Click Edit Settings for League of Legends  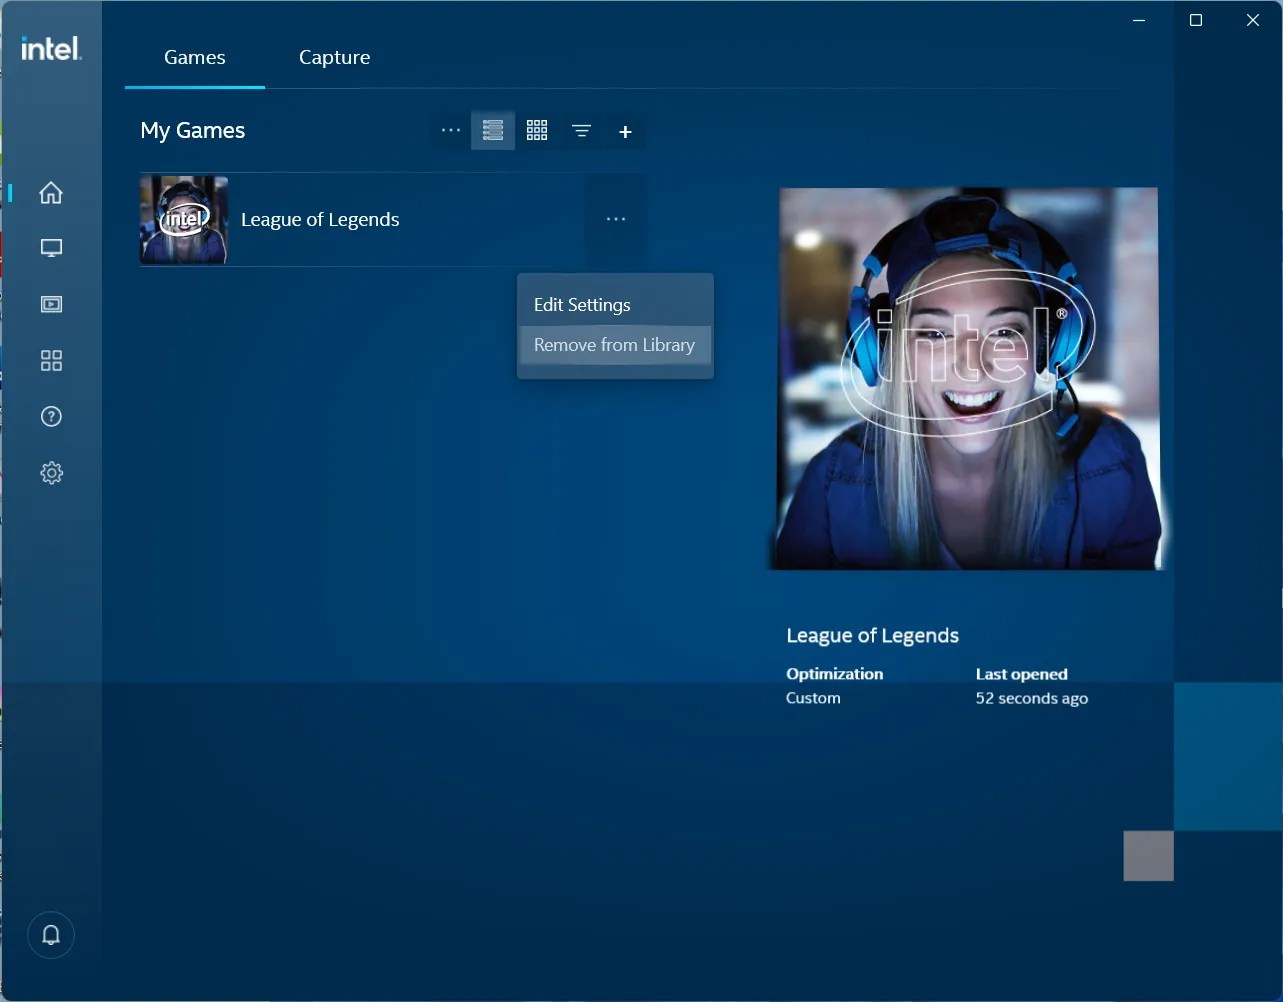582,304
